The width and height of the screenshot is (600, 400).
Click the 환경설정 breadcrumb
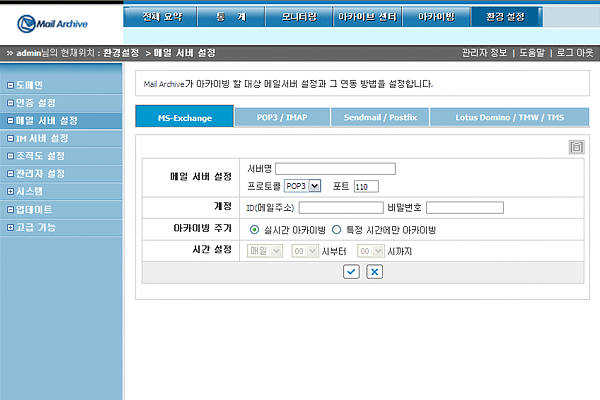pyautogui.click(x=121, y=53)
